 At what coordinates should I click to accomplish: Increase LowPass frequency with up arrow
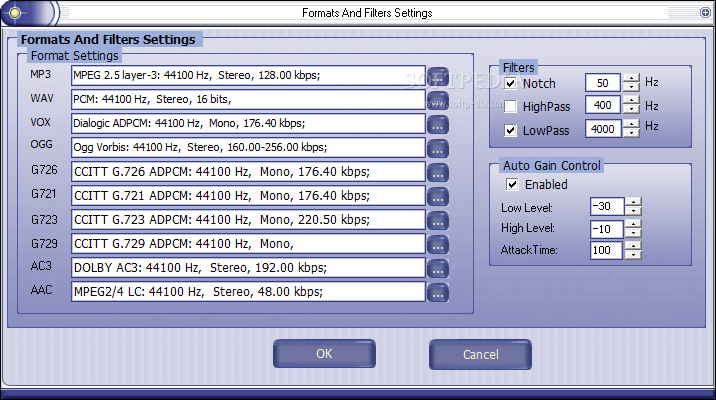631,124
